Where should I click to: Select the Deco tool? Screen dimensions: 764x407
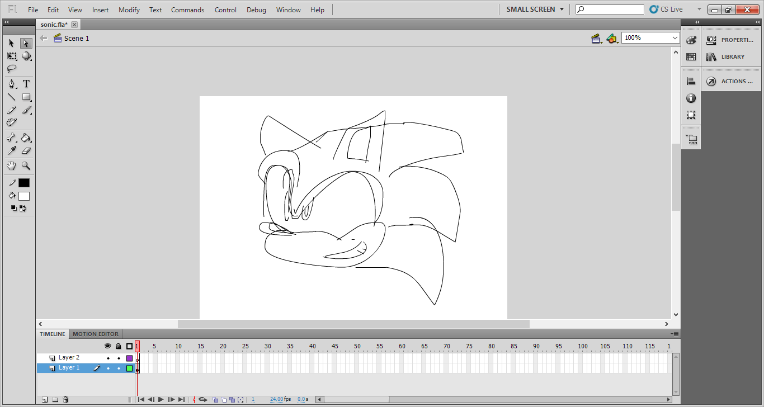tap(12, 122)
